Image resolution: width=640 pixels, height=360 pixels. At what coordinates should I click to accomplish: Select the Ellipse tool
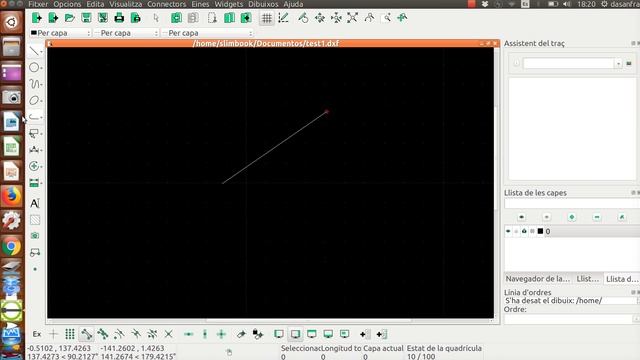[35, 100]
